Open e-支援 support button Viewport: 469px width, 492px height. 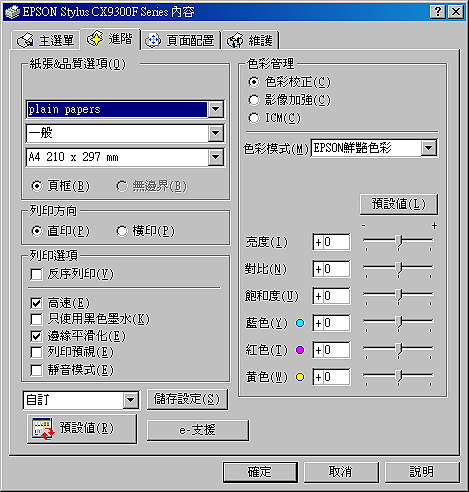198,430
